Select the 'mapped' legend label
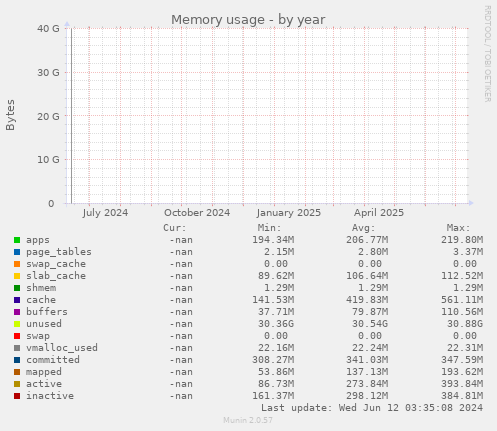497x431 pixels. [44, 372]
